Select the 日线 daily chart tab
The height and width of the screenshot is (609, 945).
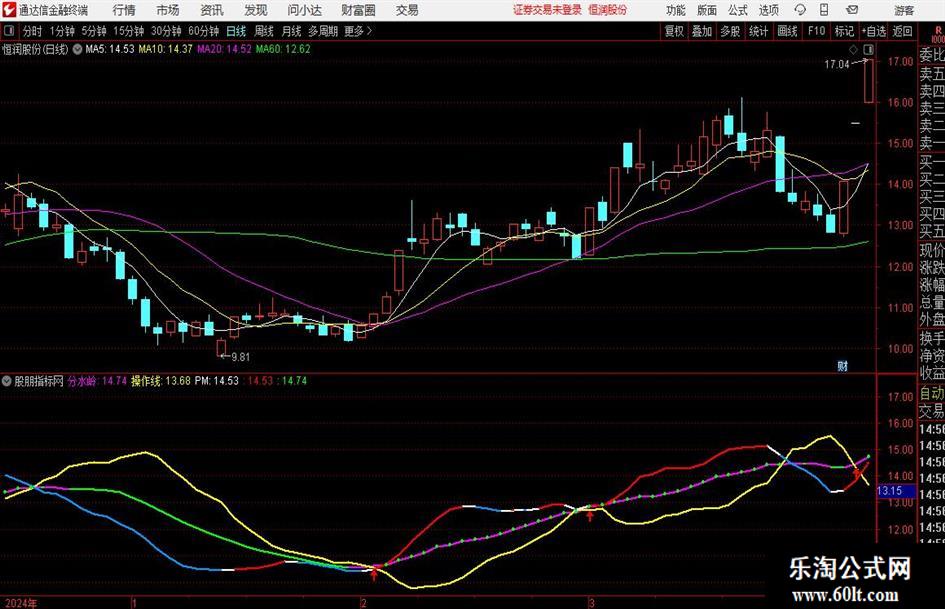pyautogui.click(x=236, y=31)
